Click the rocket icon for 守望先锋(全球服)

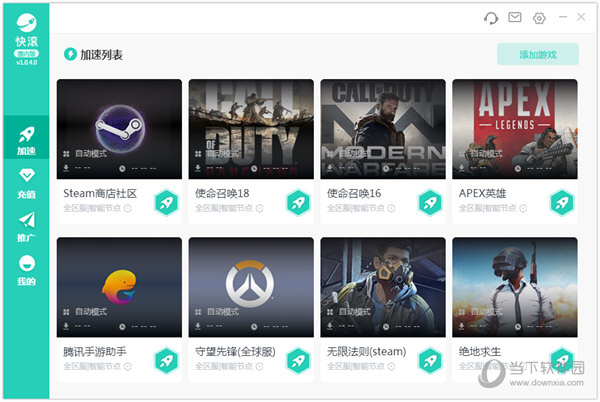tap(298, 360)
